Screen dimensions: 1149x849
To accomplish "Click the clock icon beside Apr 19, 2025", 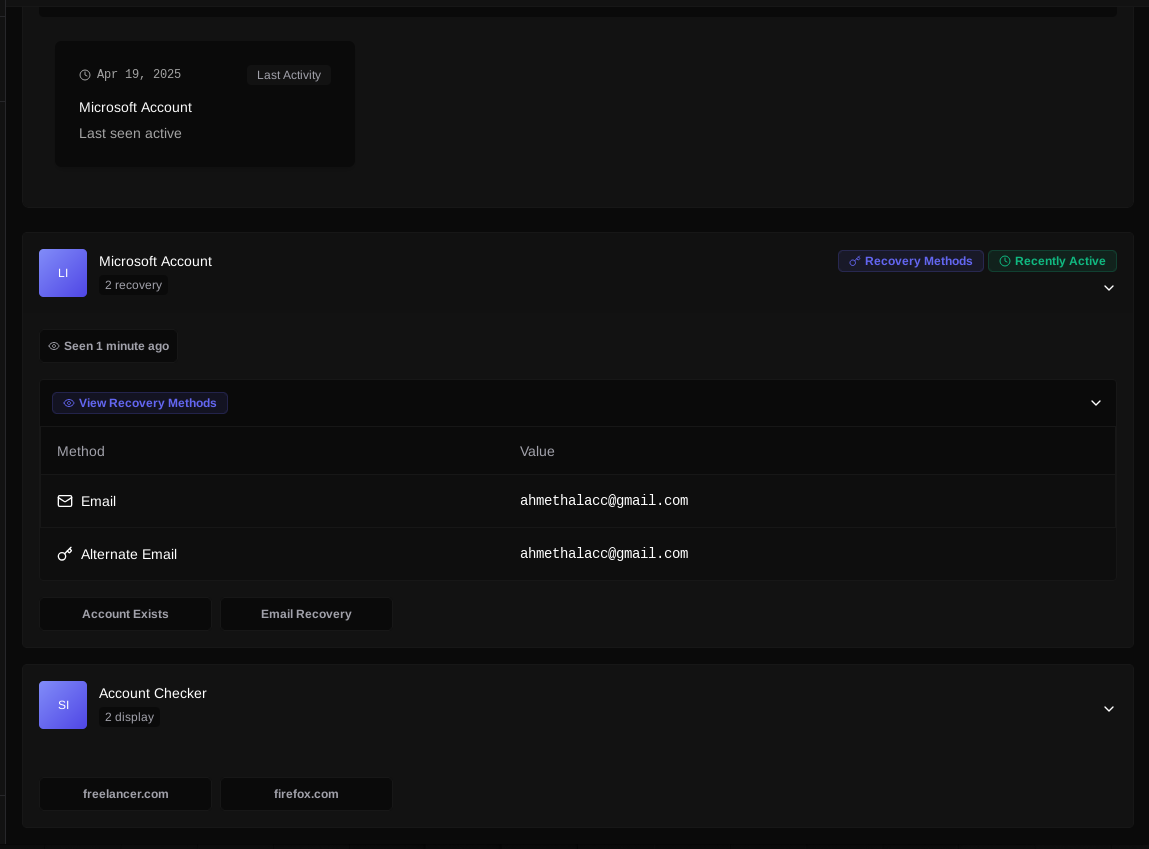I will pyautogui.click(x=85, y=75).
